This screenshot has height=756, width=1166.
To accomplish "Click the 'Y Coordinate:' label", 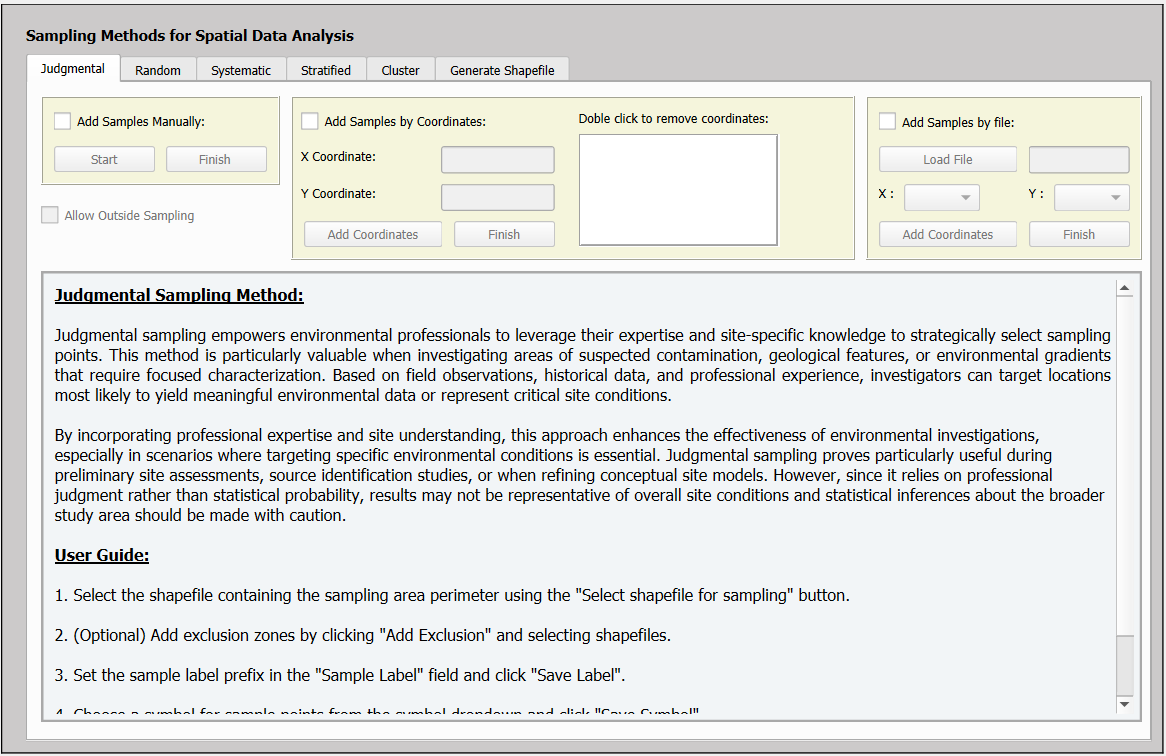I will 338,193.
